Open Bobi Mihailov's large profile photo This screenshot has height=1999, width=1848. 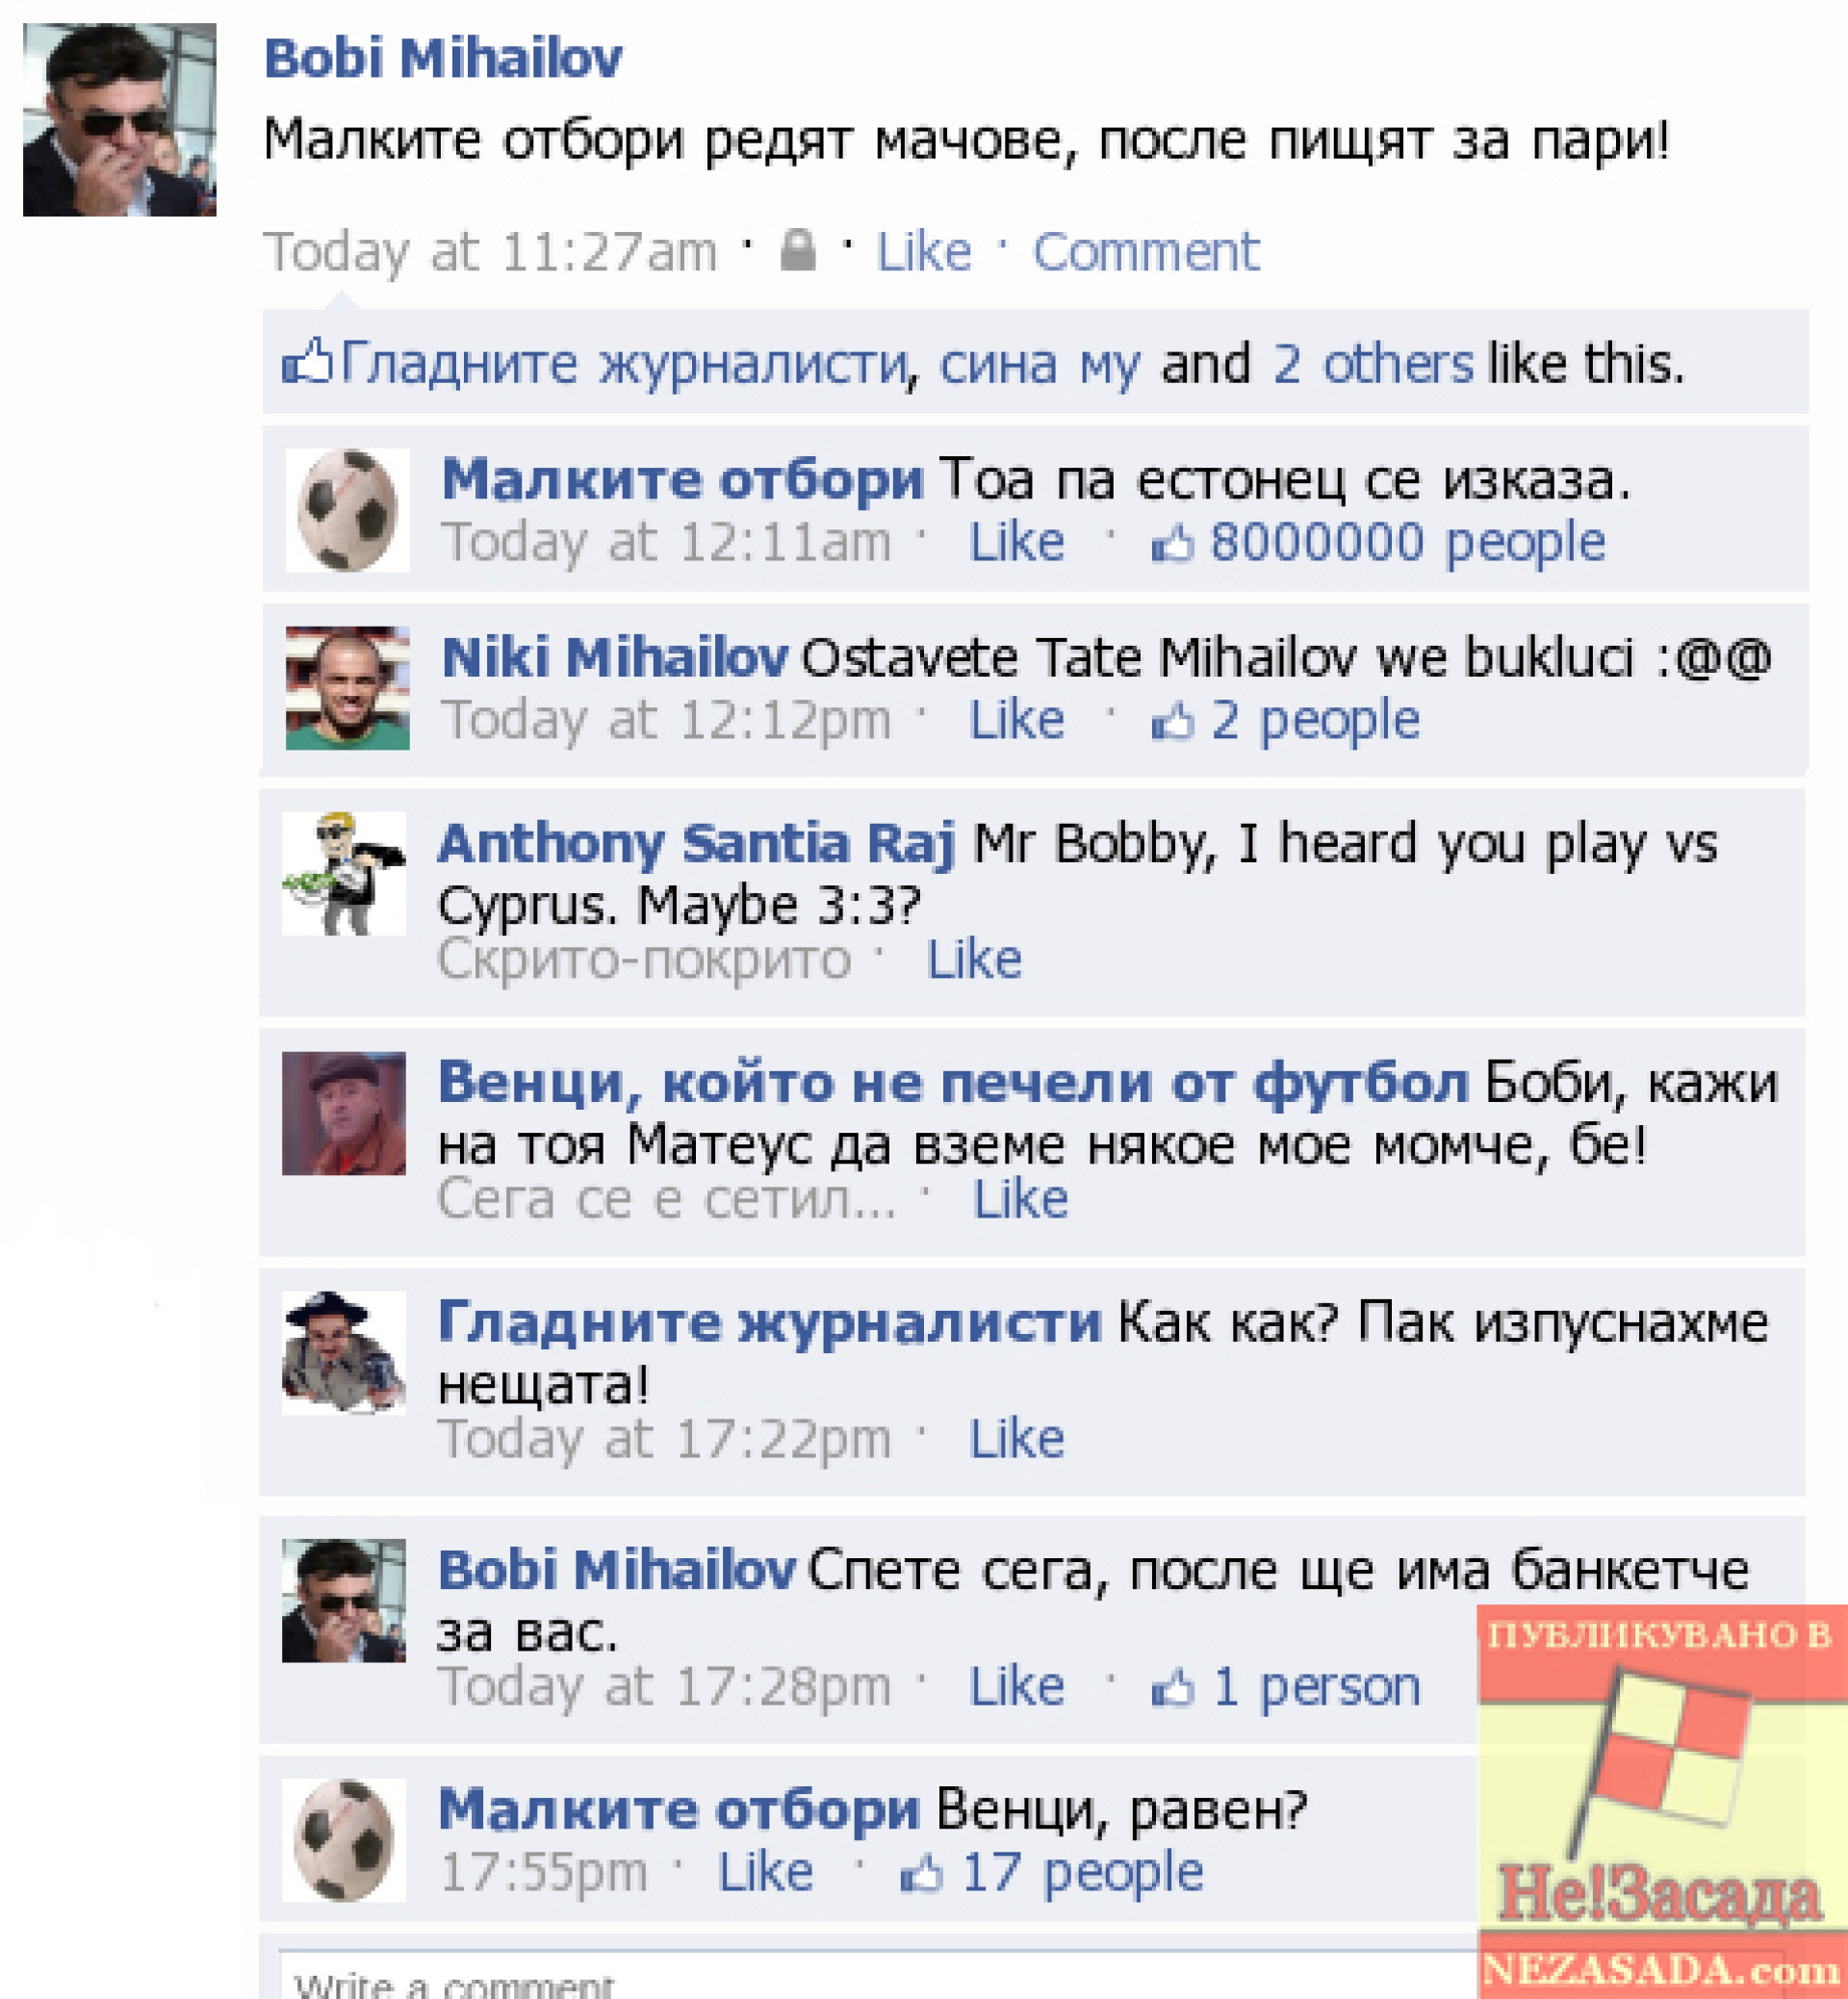pos(120,120)
